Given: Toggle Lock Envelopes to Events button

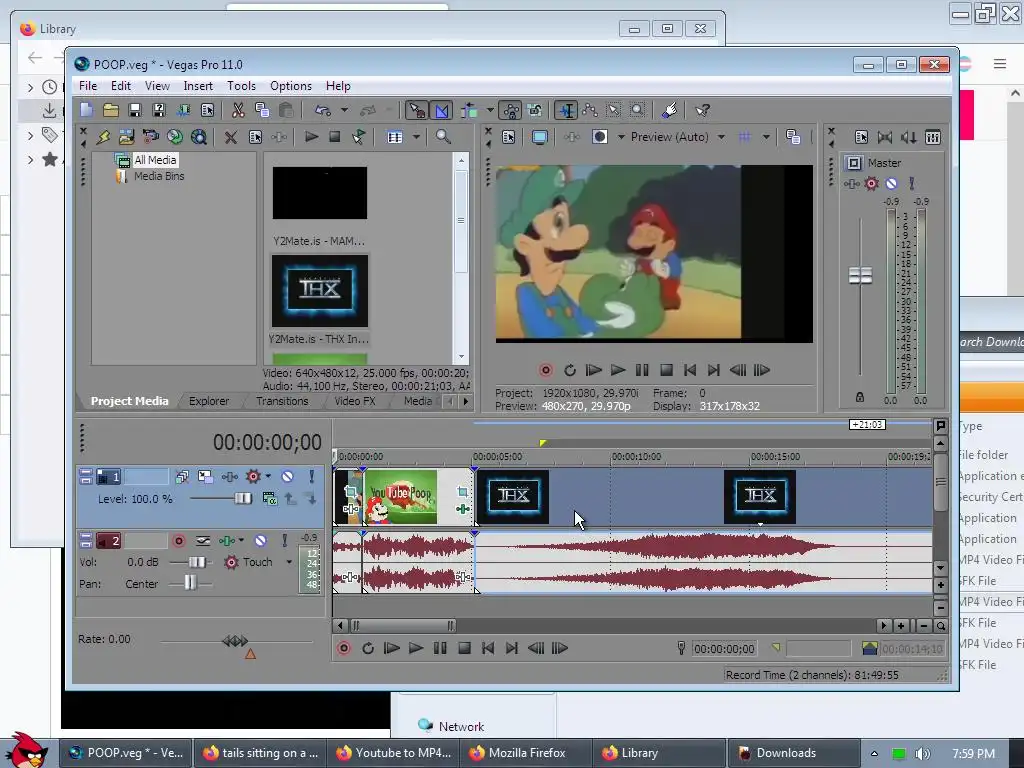Looking at the screenshot, I should [x=511, y=110].
